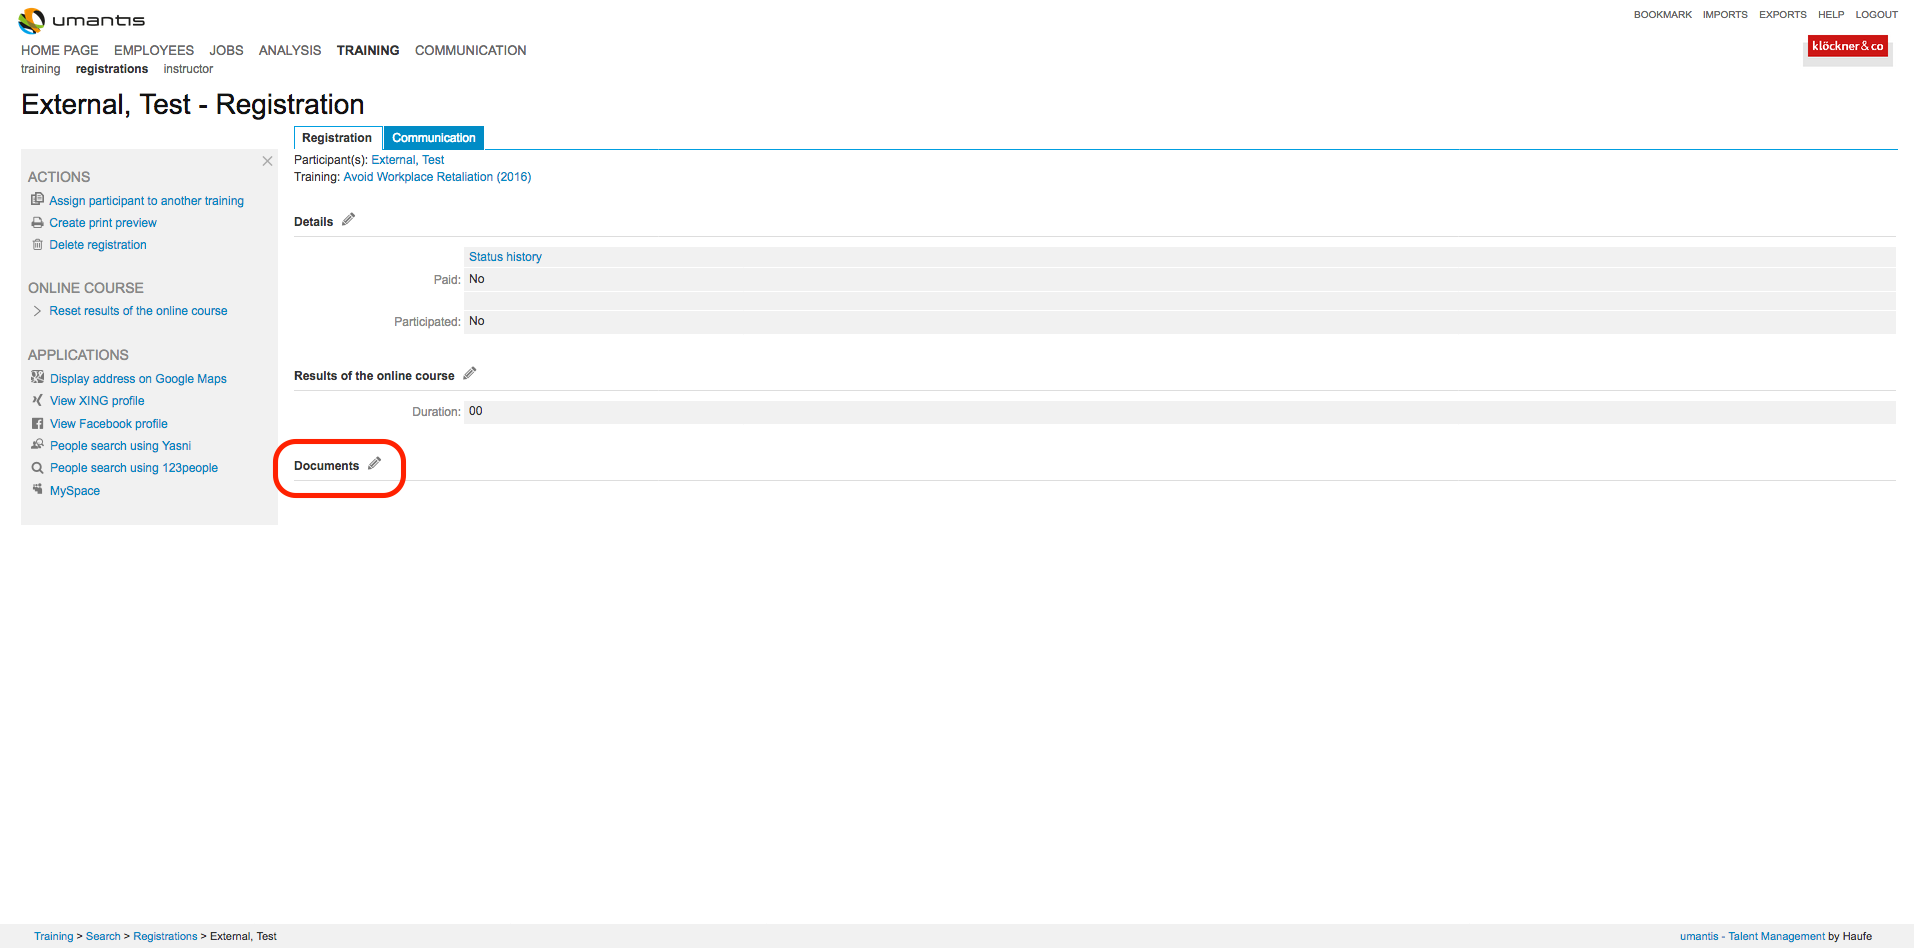Image resolution: width=1914 pixels, height=948 pixels.
Task: Click the trash icon beside Delete registration
Action: [x=37, y=244]
